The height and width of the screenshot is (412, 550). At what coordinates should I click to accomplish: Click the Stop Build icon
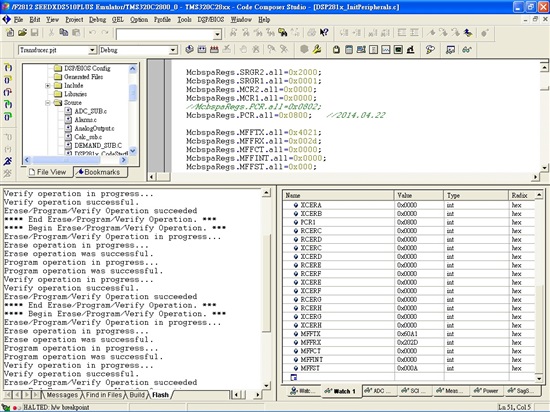pos(227,50)
